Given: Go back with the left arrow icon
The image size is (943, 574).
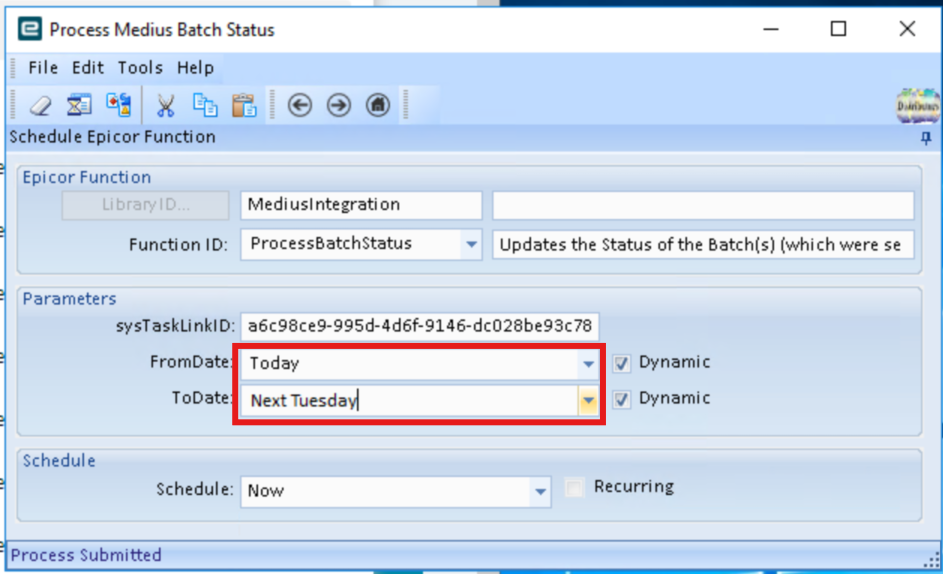Looking at the screenshot, I should [299, 105].
